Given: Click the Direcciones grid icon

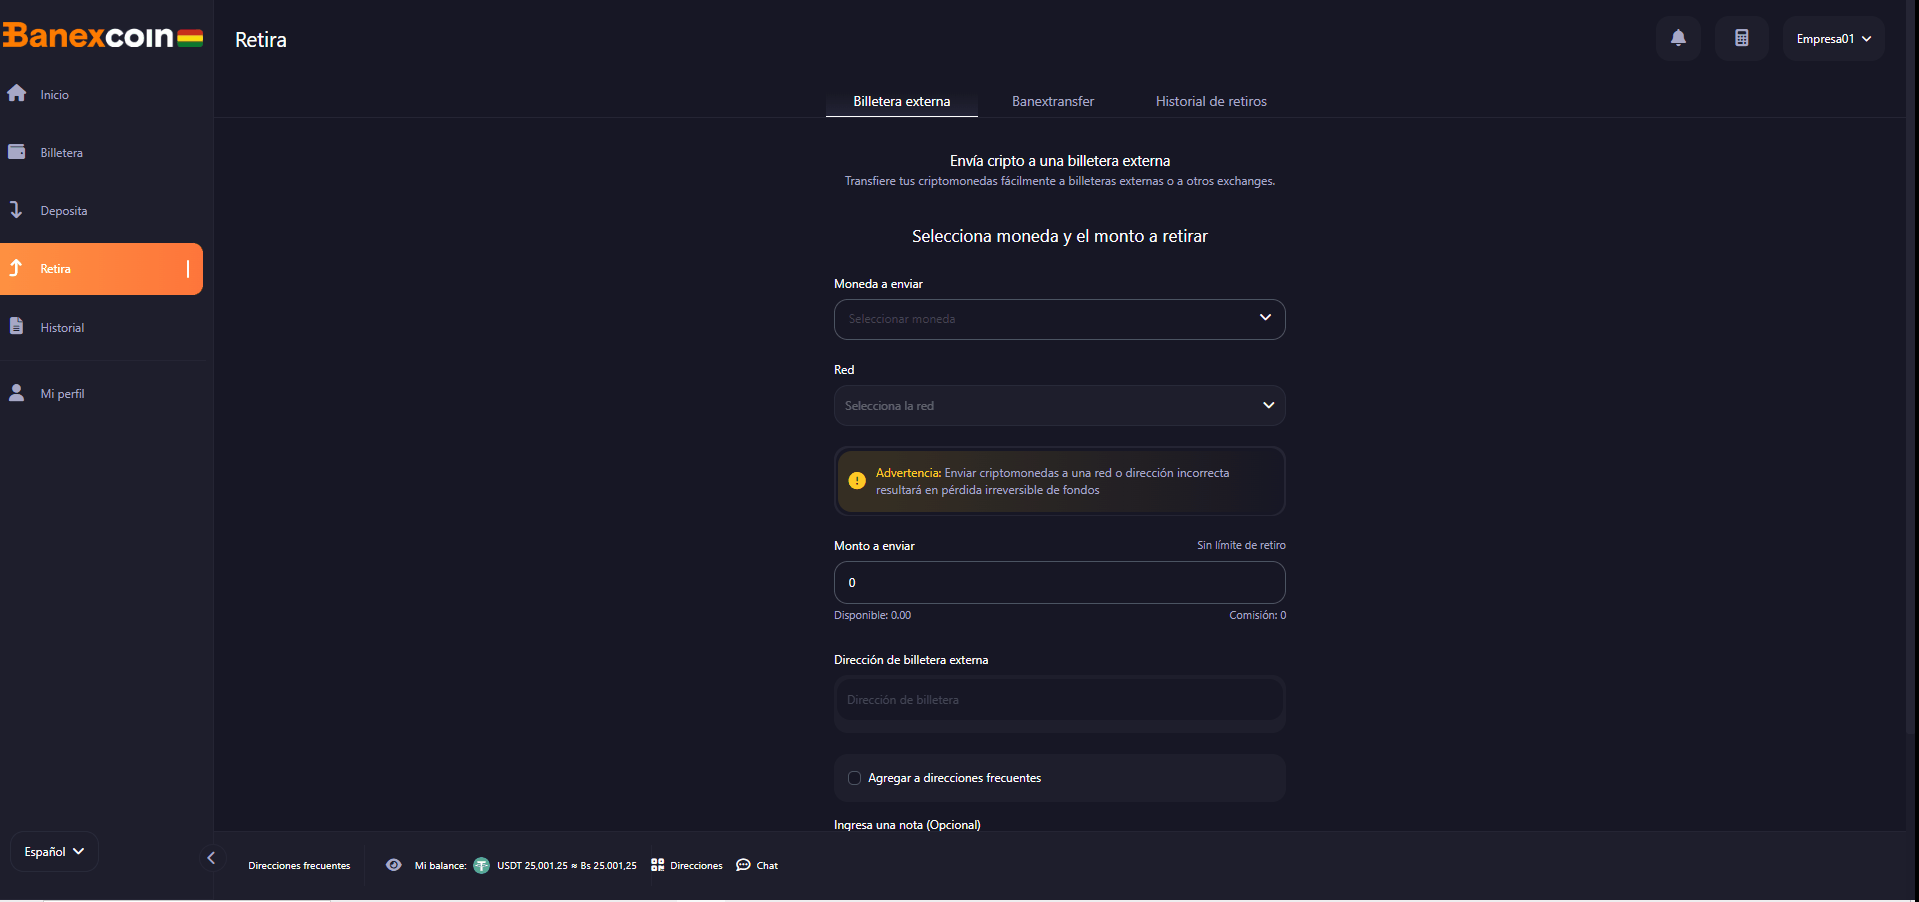Looking at the screenshot, I should coord(657,865).
